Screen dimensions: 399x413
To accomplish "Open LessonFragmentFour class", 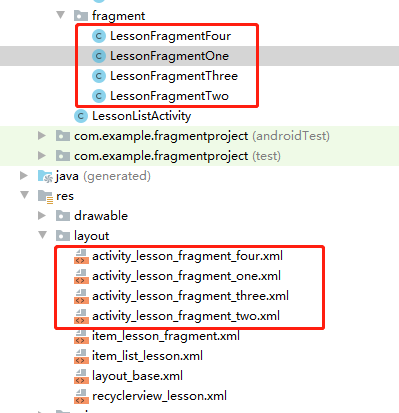I will [x=170, y=36].
